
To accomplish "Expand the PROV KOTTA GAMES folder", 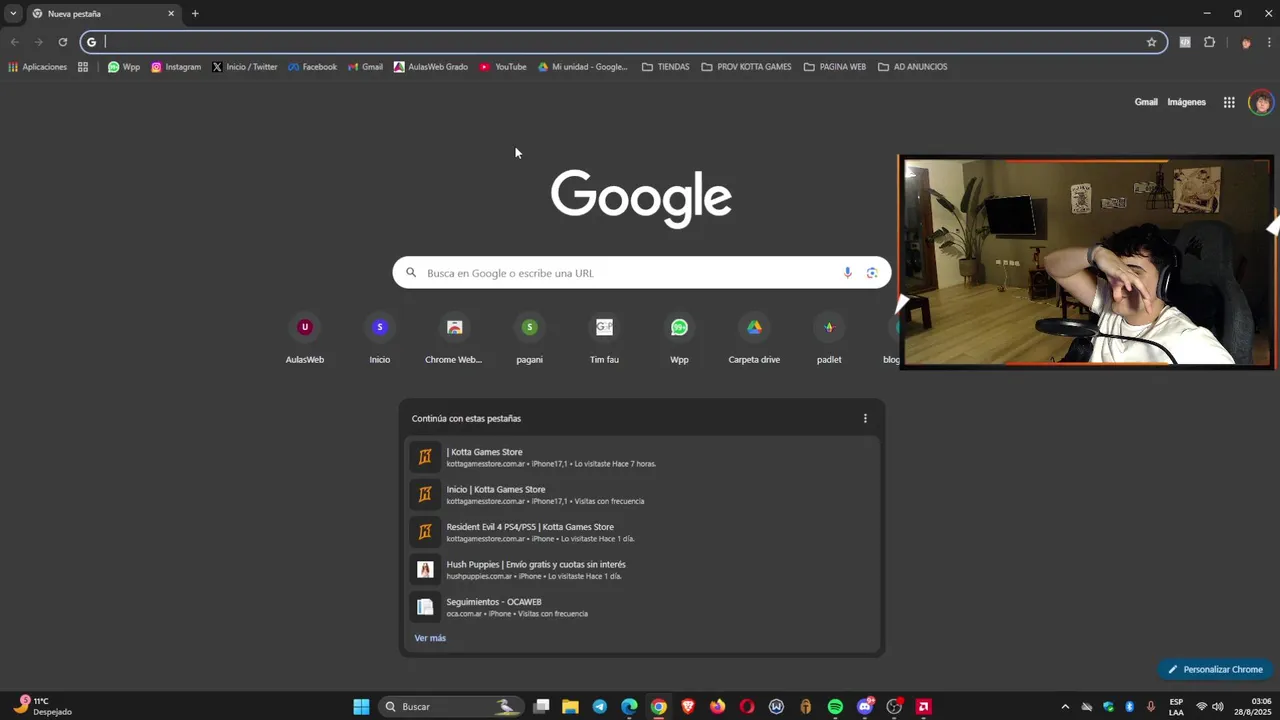I will (747, 67).
